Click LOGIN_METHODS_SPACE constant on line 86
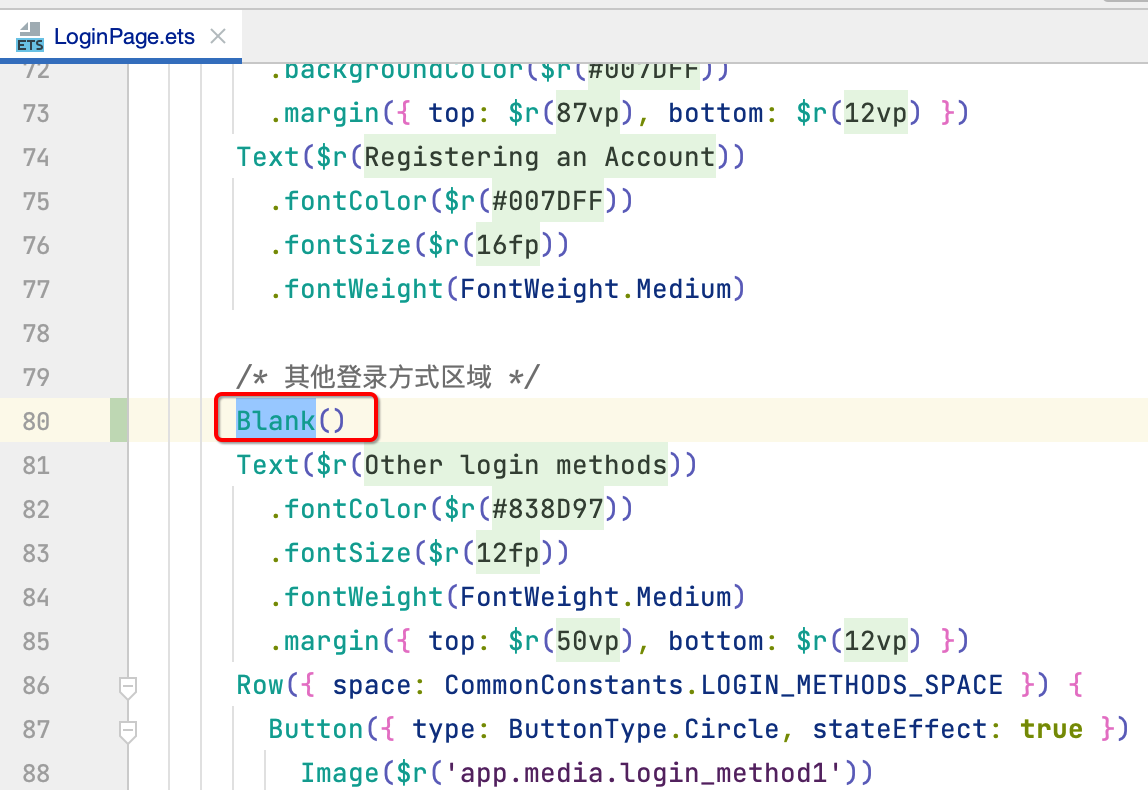 tap(851, 685)
